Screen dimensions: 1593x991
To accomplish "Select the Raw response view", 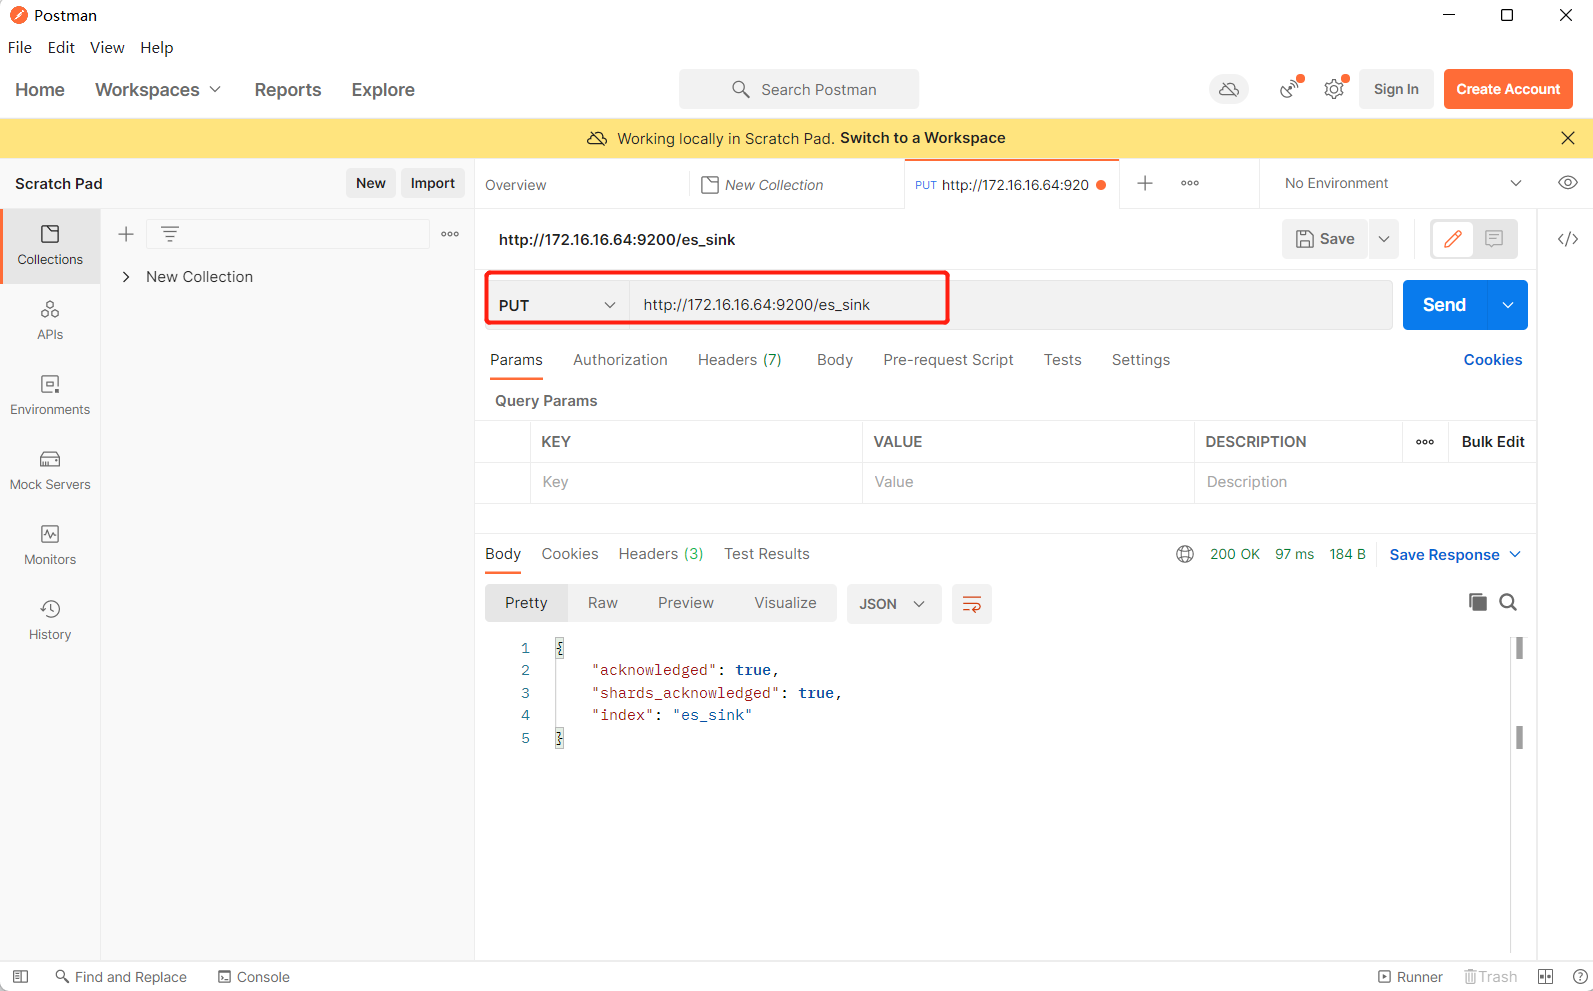I will click(x=603, y=603).
